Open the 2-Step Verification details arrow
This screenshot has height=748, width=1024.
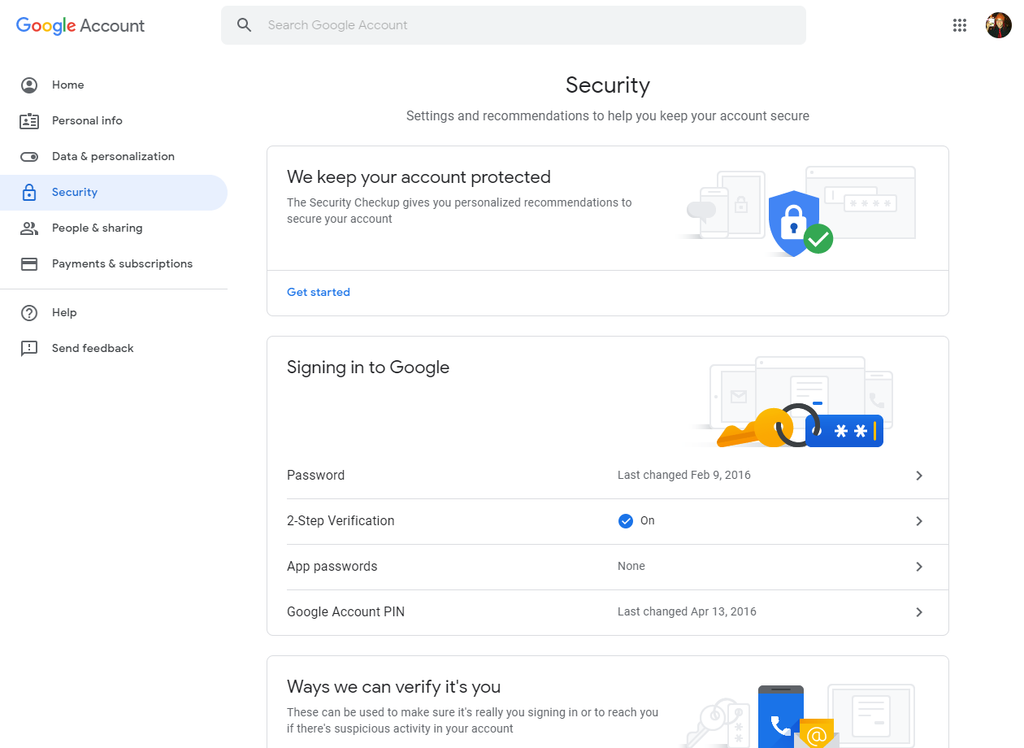tap(918, 521)
